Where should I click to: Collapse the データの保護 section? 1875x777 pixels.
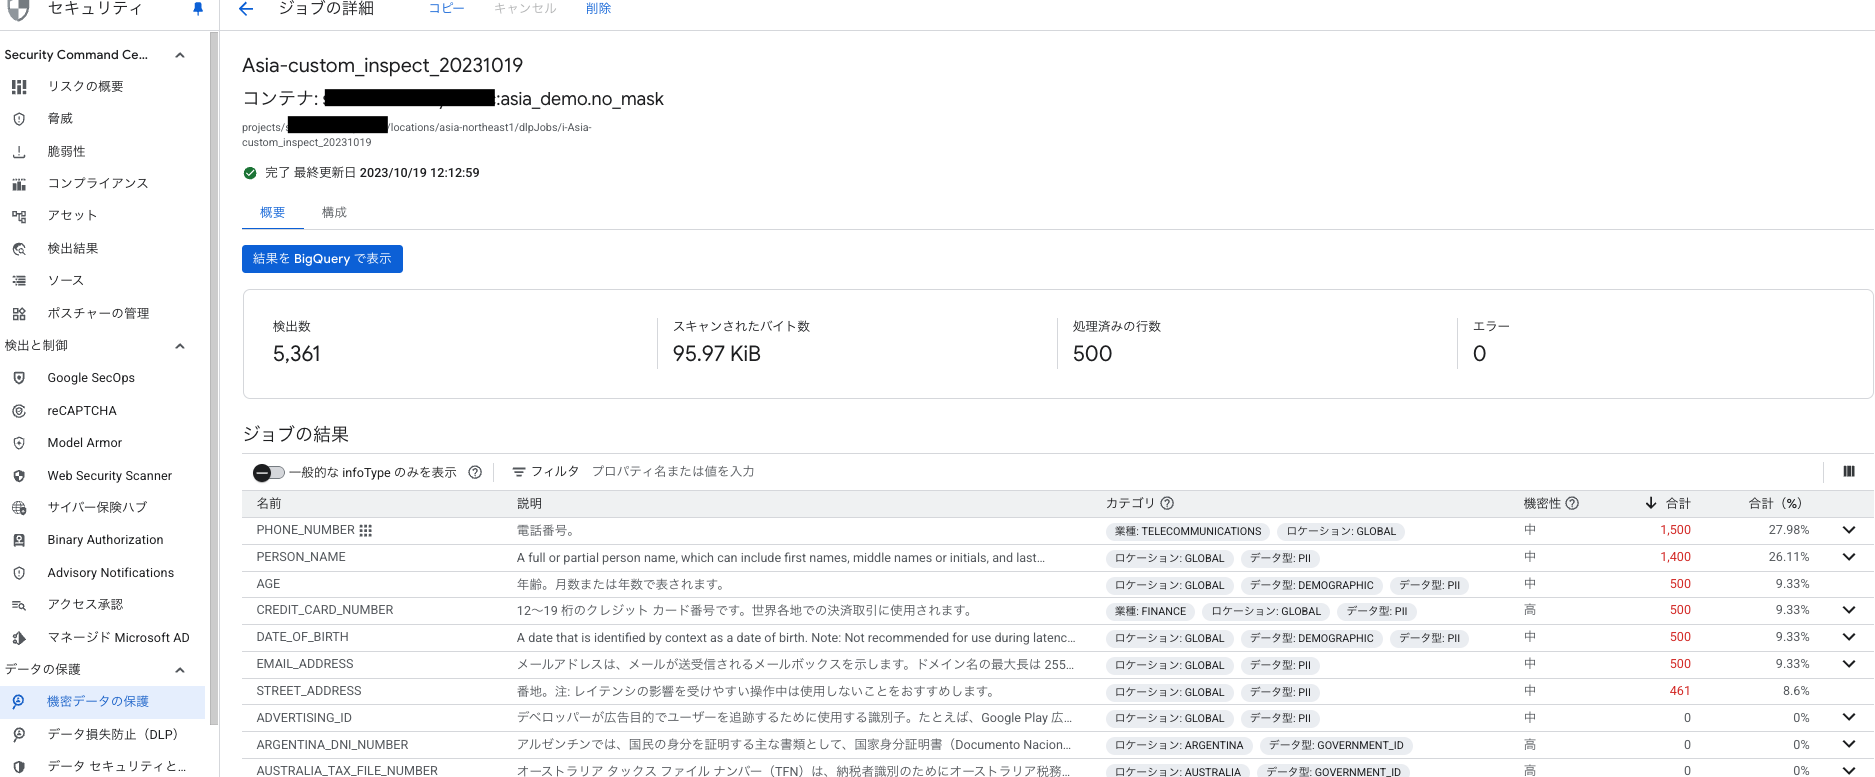180,670
